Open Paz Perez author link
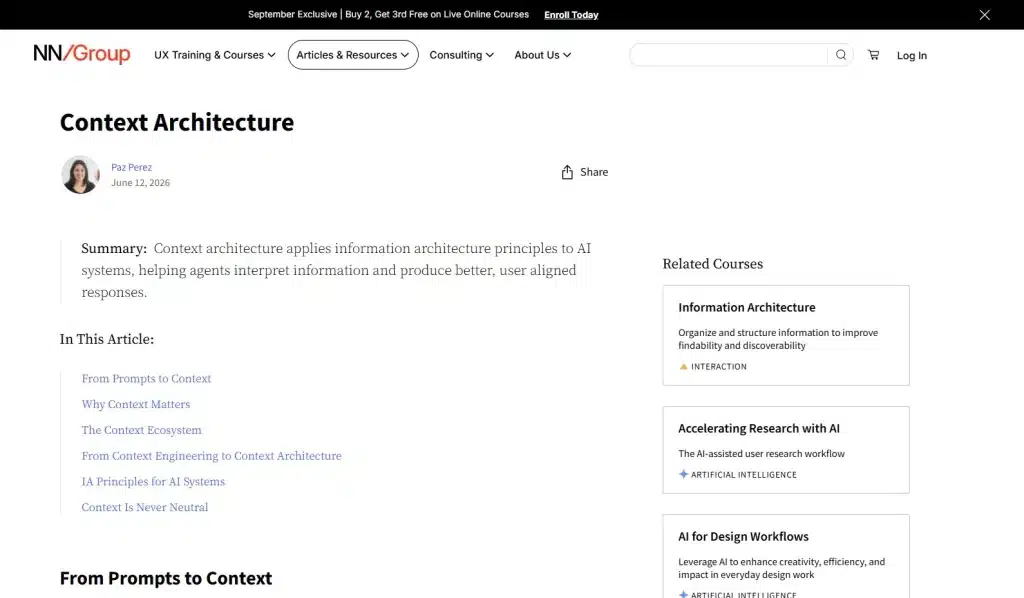 (131, 167)
